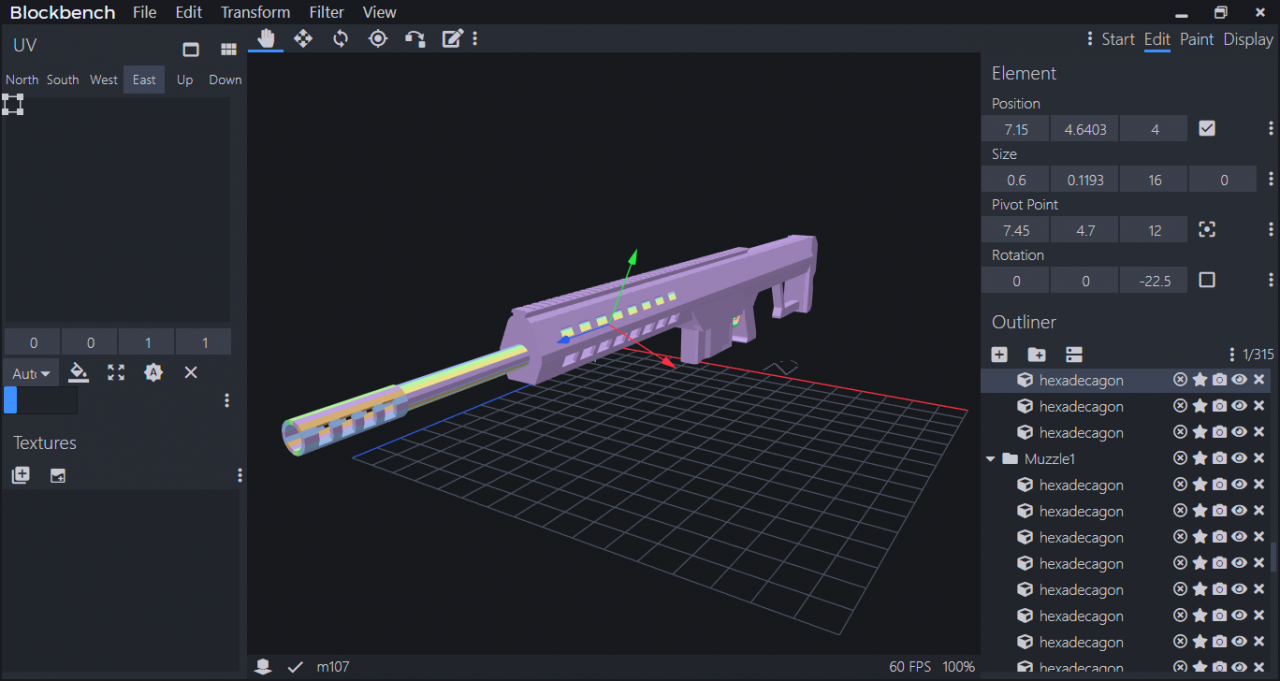
Task: Toggle the checkbox next to Position fields
Action: pos(1207,129)
